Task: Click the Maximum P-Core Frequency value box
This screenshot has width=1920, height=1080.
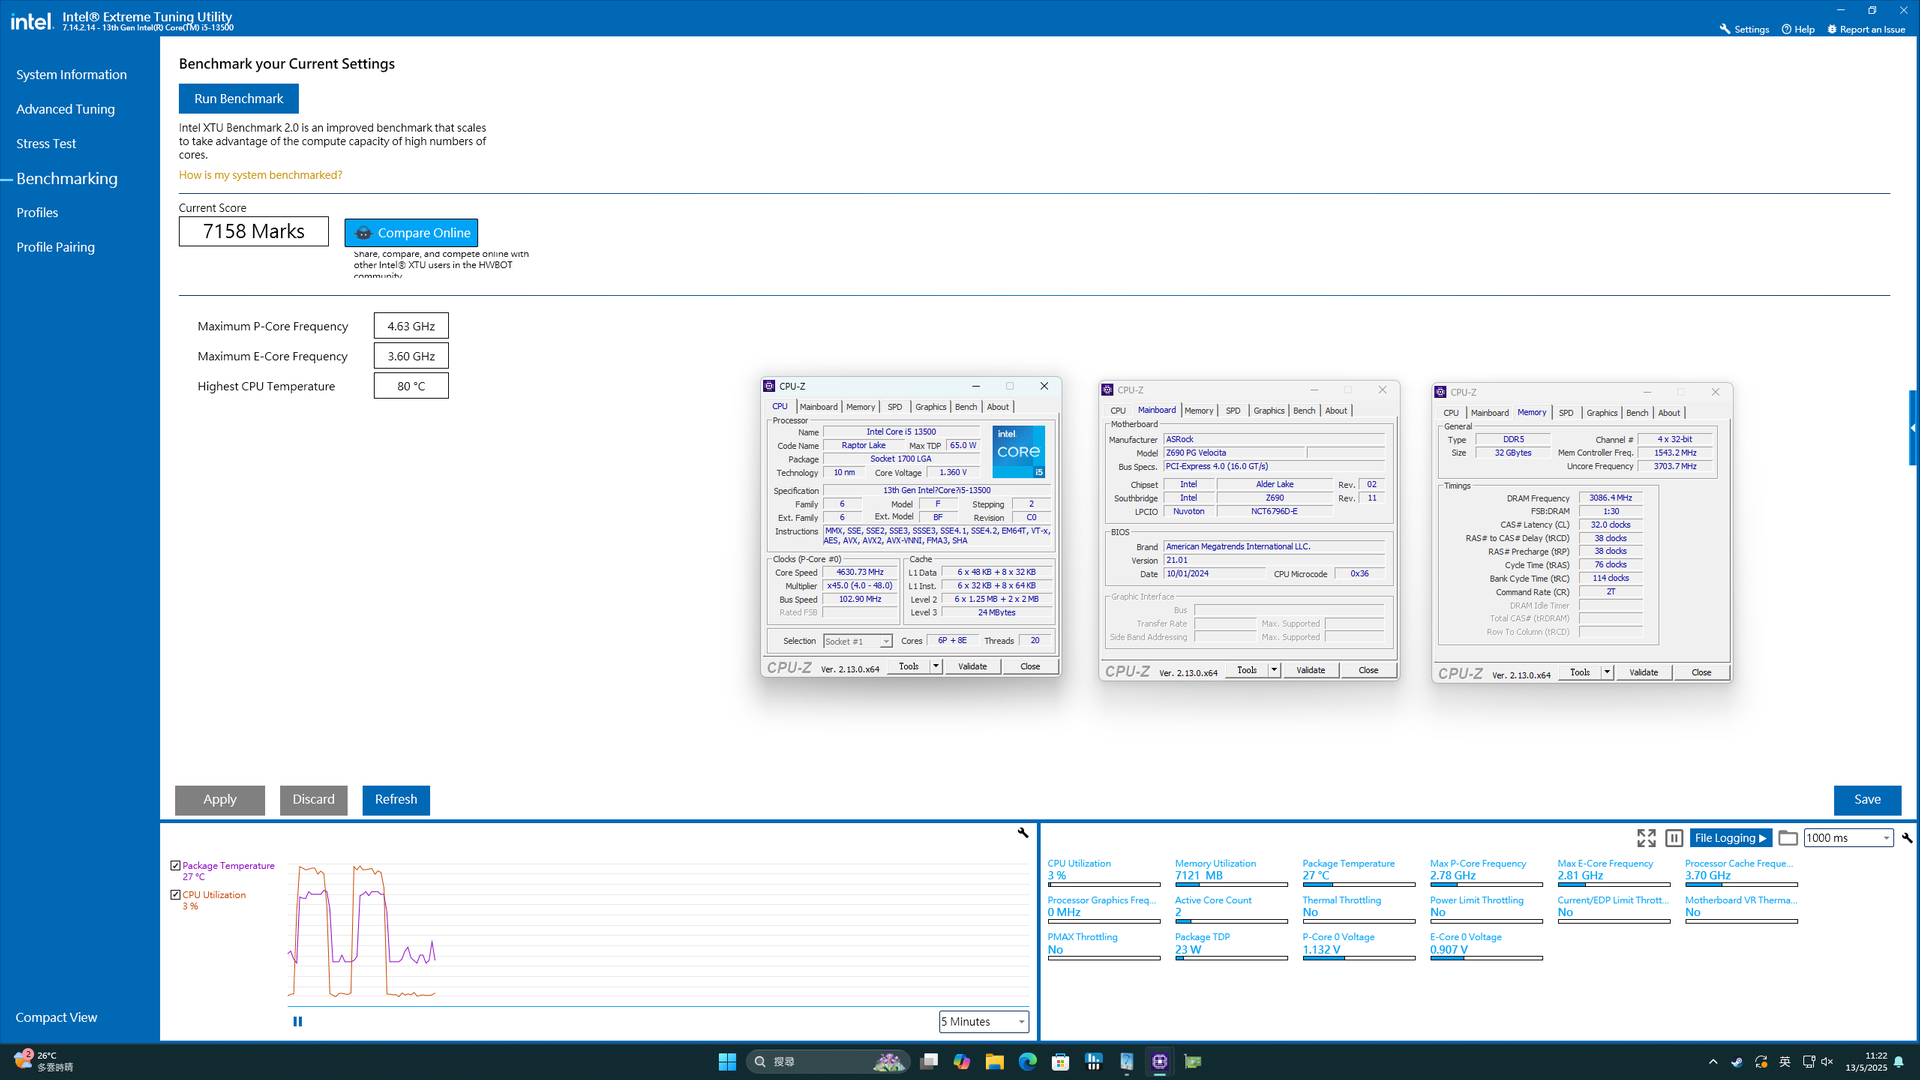Action: coord(411,326)
